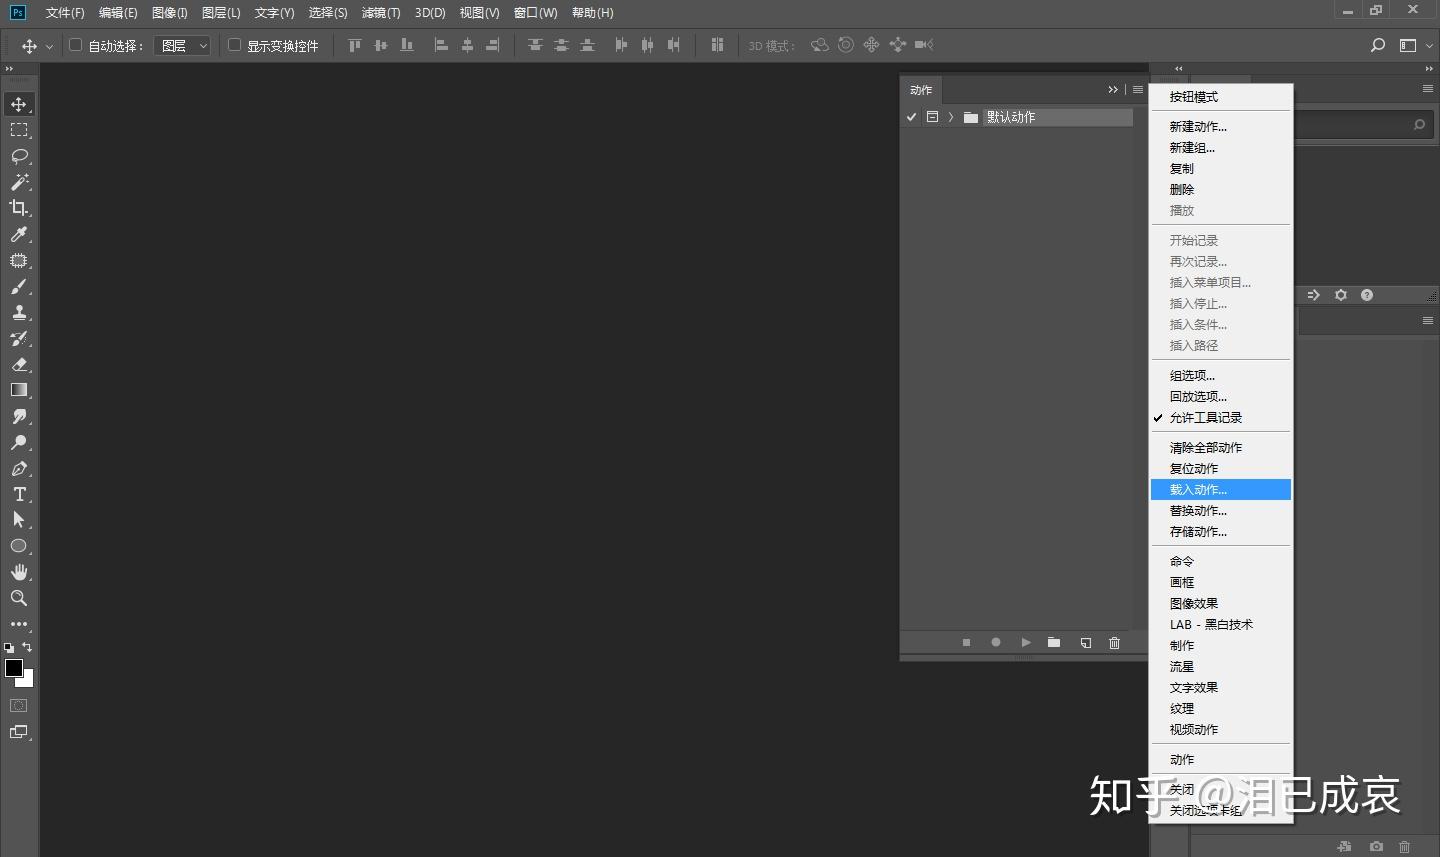Image resolution: width=1440 pixels, height=857 pixels.
Task: Click the stop recording button in Actions
Action: point(966,643)
